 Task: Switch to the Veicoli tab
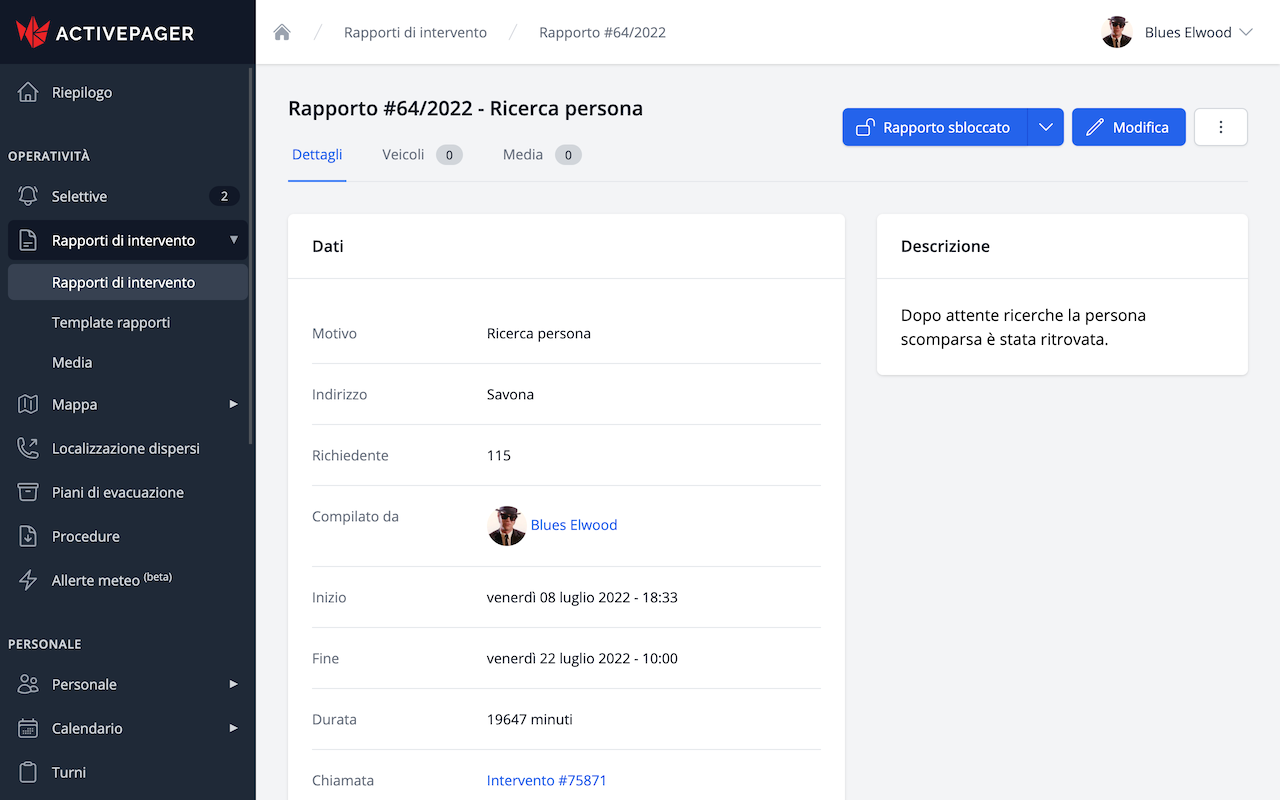(414, 155)
